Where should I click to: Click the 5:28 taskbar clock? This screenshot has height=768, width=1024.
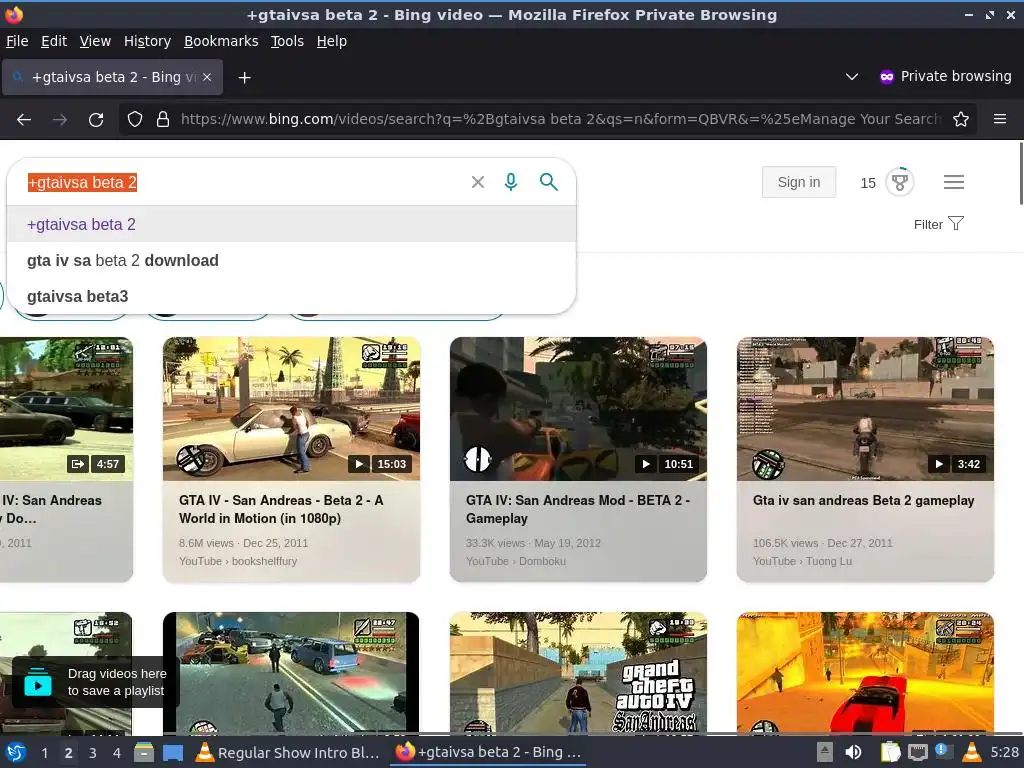click(1004, 752)
